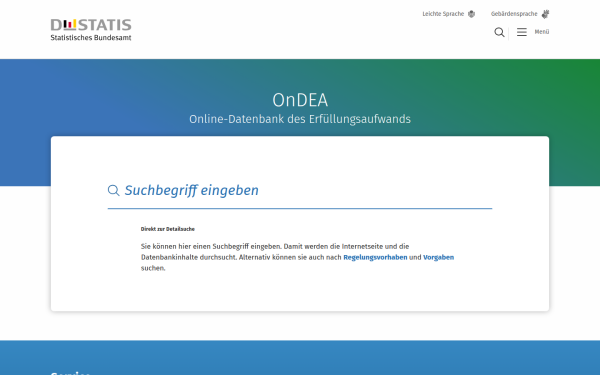Open the Regelungsvorhaben link
The height and width of the screenshot is (375, 600).
click(375, 258)
